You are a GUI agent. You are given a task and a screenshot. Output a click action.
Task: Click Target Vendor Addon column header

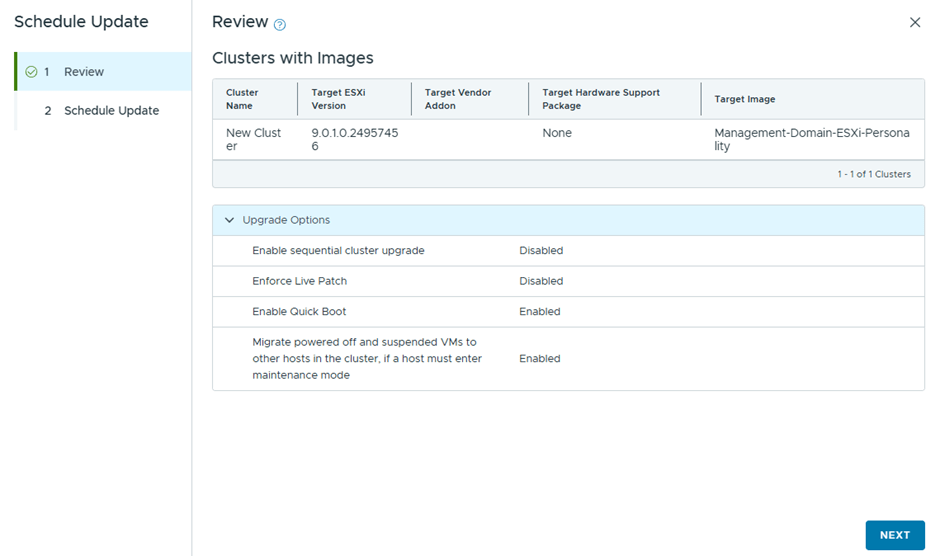(458, 99)
